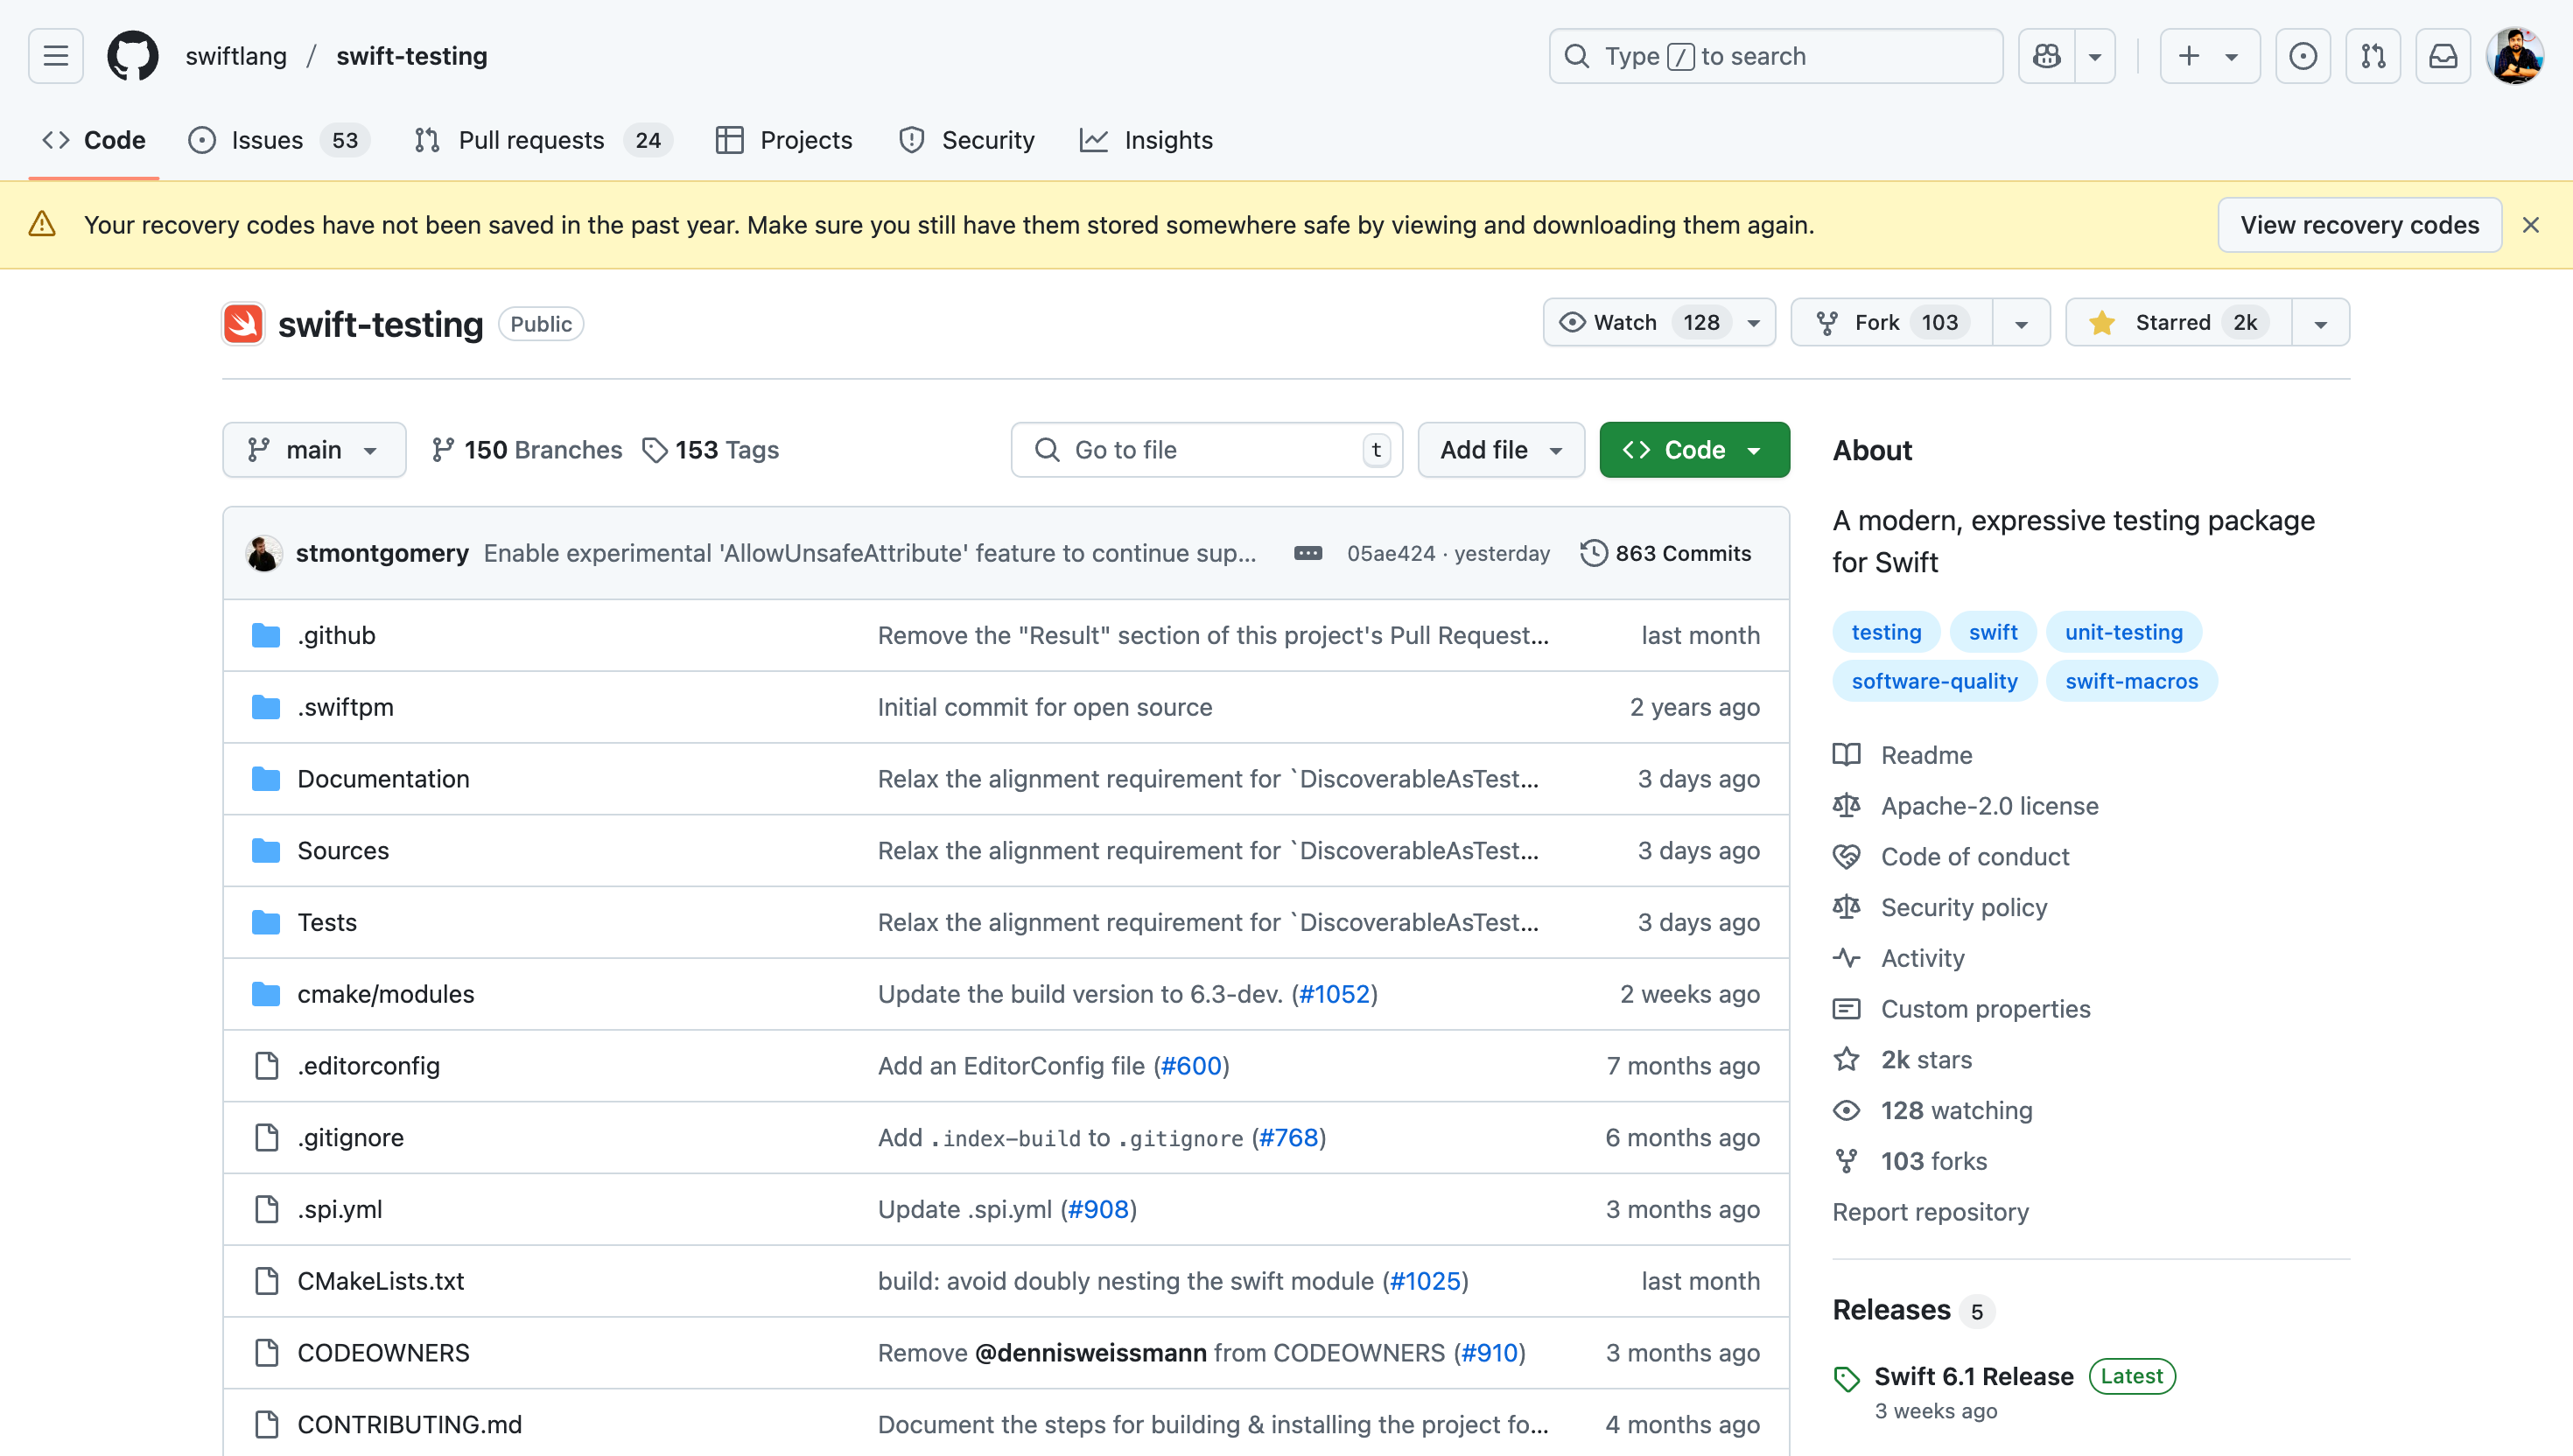Open the Sources folder
2573x1456 pixels.
343,850
